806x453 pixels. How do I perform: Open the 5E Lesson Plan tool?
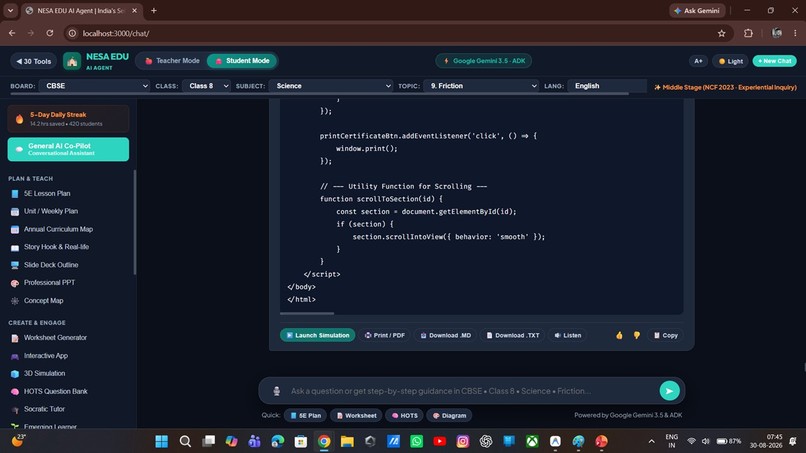46,193
